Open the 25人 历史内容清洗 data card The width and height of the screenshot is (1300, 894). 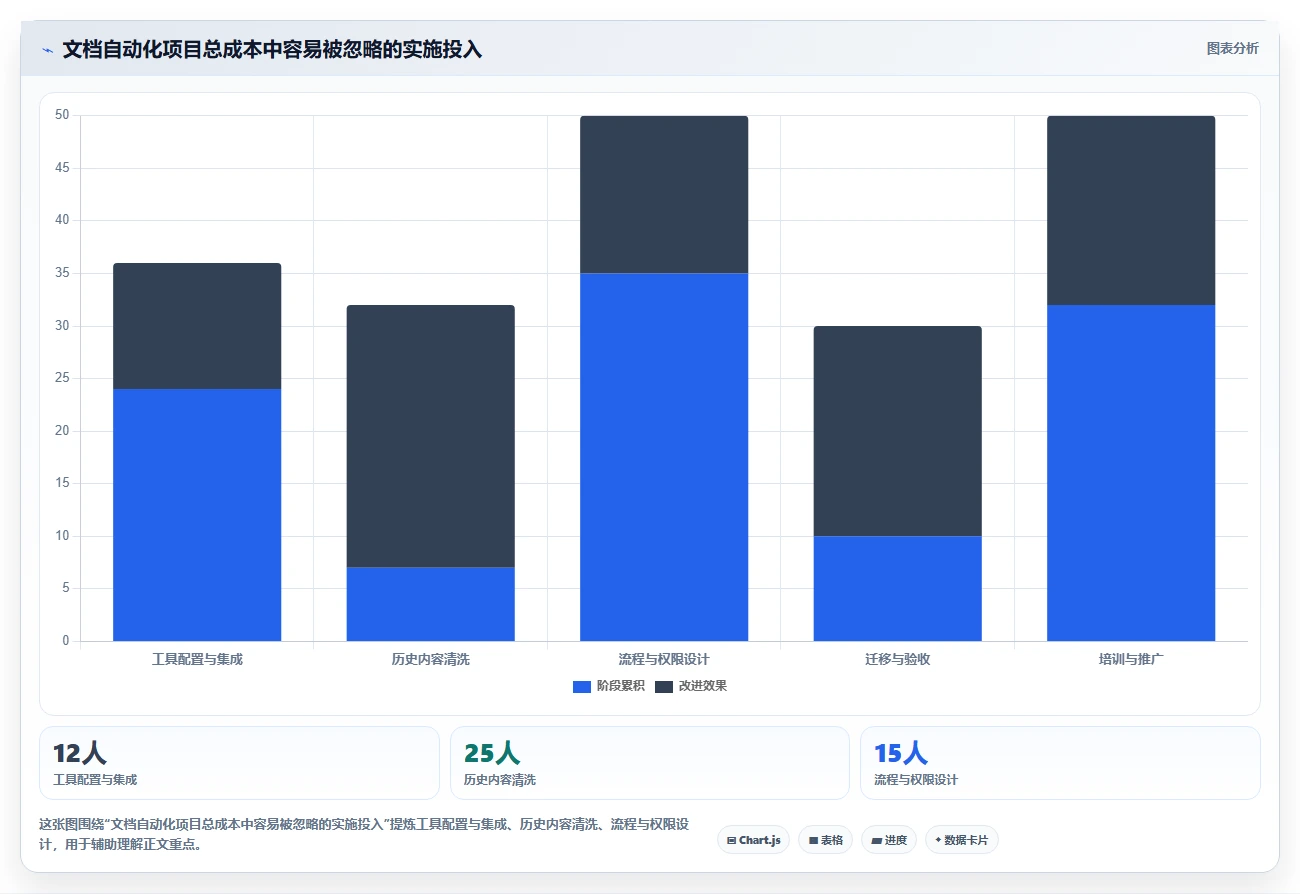point(650,763)
